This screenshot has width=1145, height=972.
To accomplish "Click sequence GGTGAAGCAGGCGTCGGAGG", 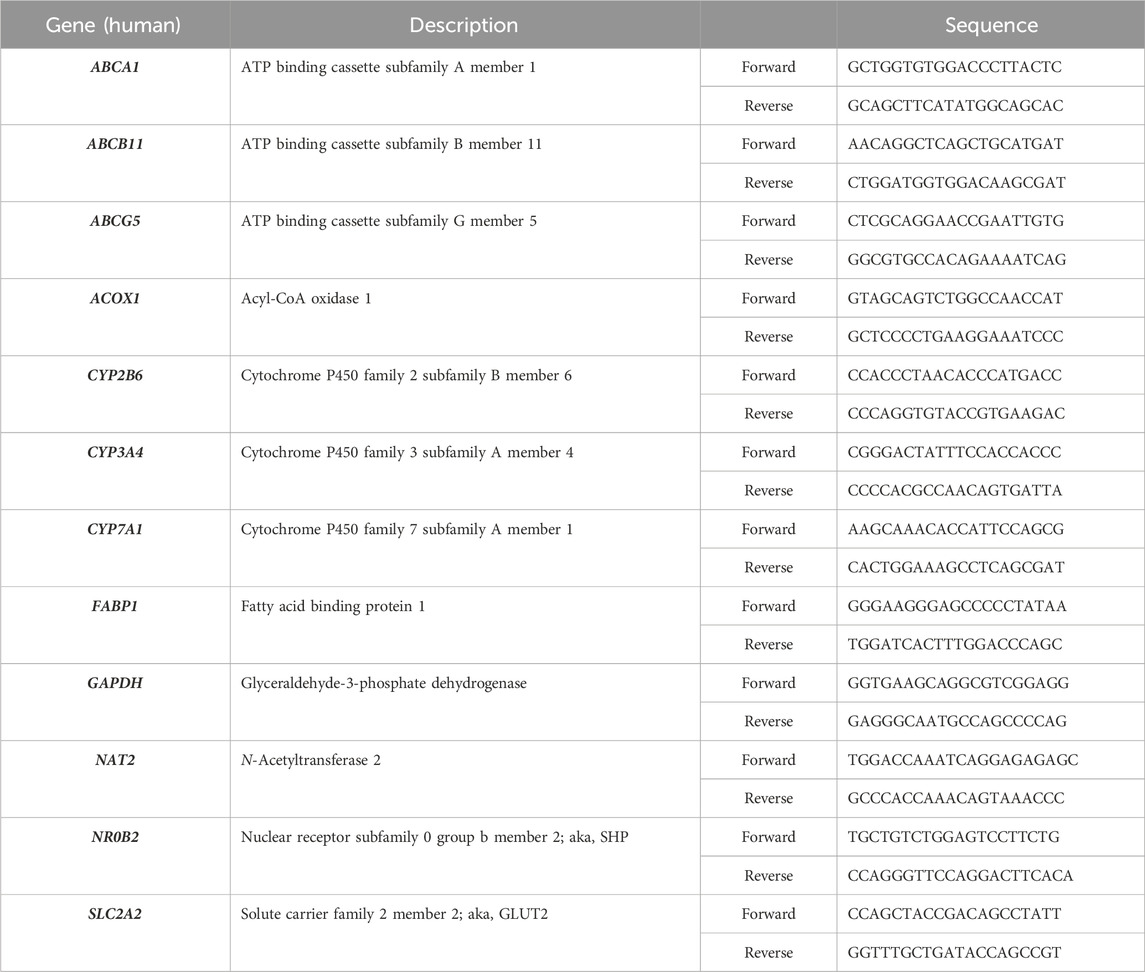I will click(958, 683).
